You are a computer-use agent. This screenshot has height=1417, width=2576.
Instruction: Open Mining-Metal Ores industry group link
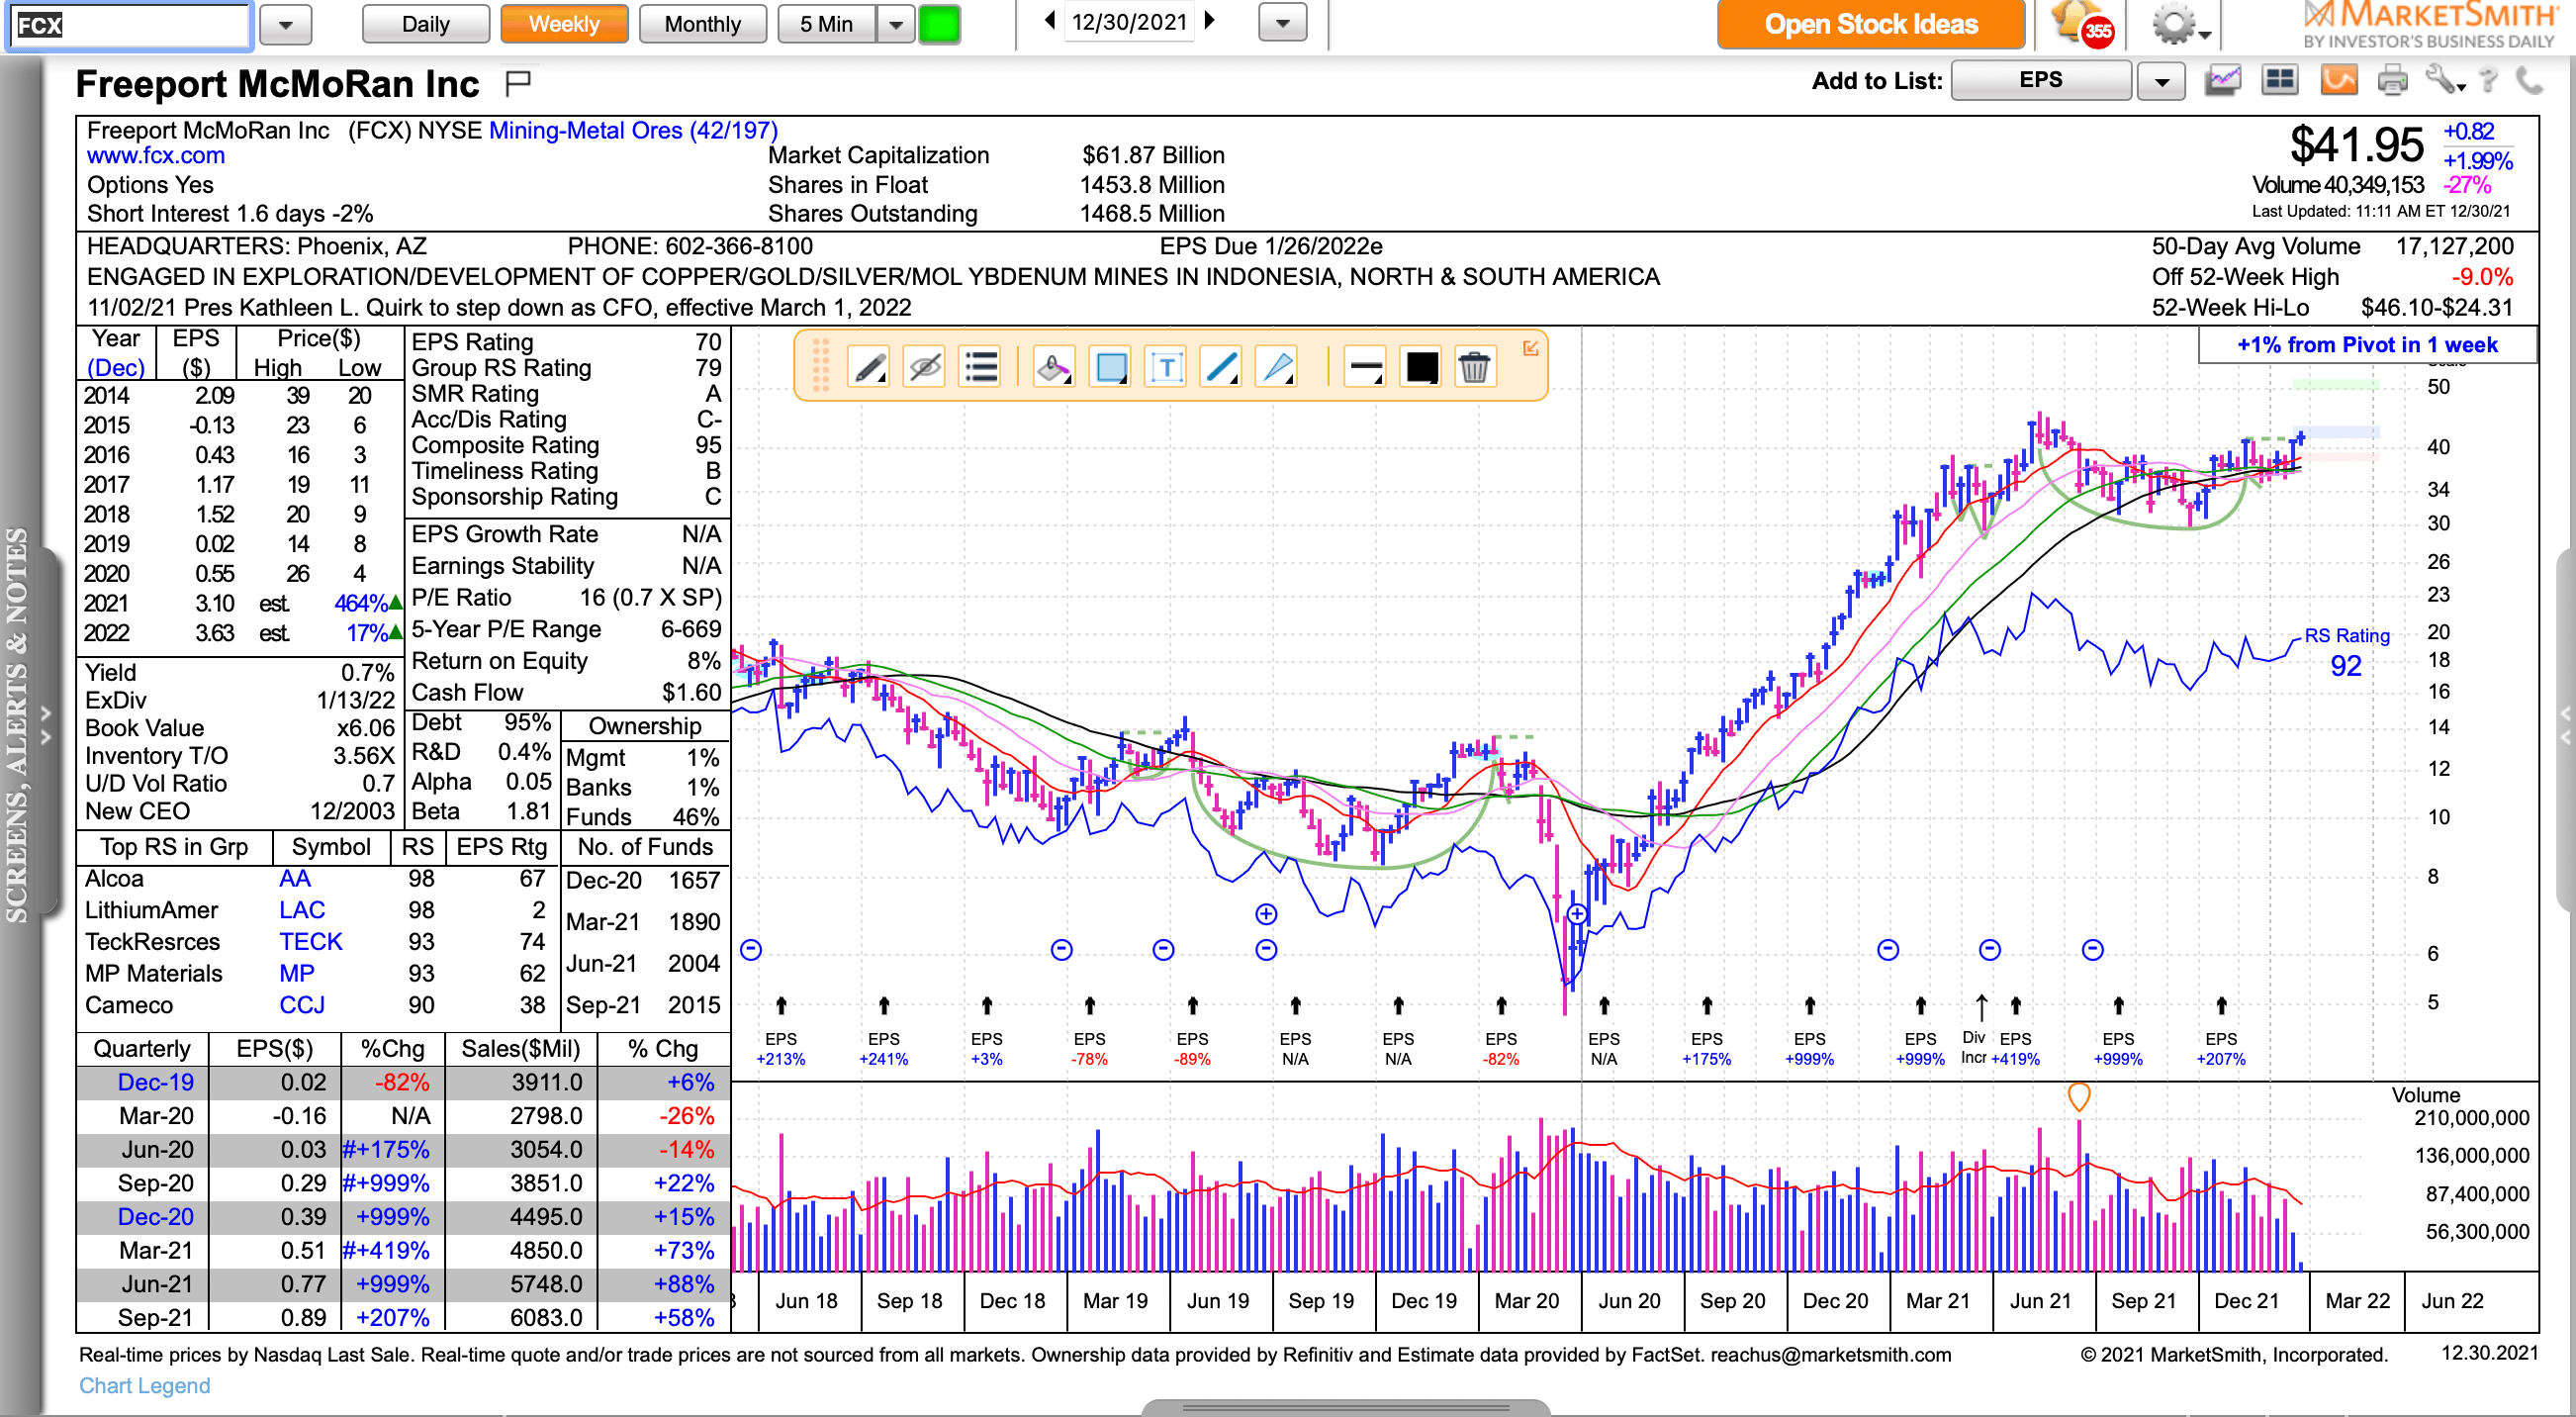click(x=633, y=131)
